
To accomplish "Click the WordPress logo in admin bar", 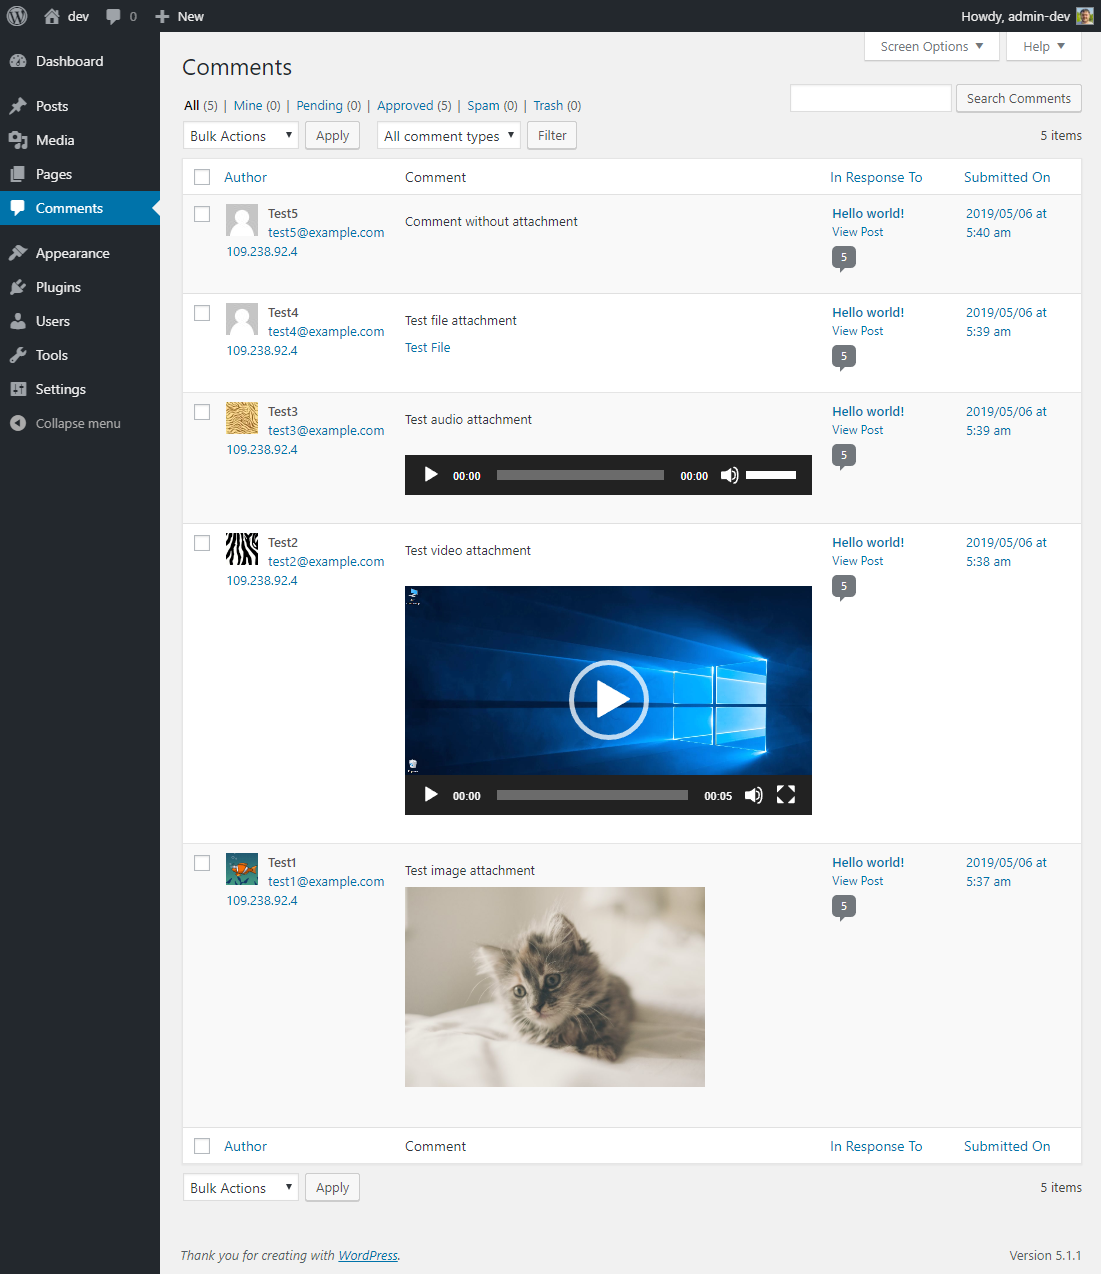I will 17,16.
